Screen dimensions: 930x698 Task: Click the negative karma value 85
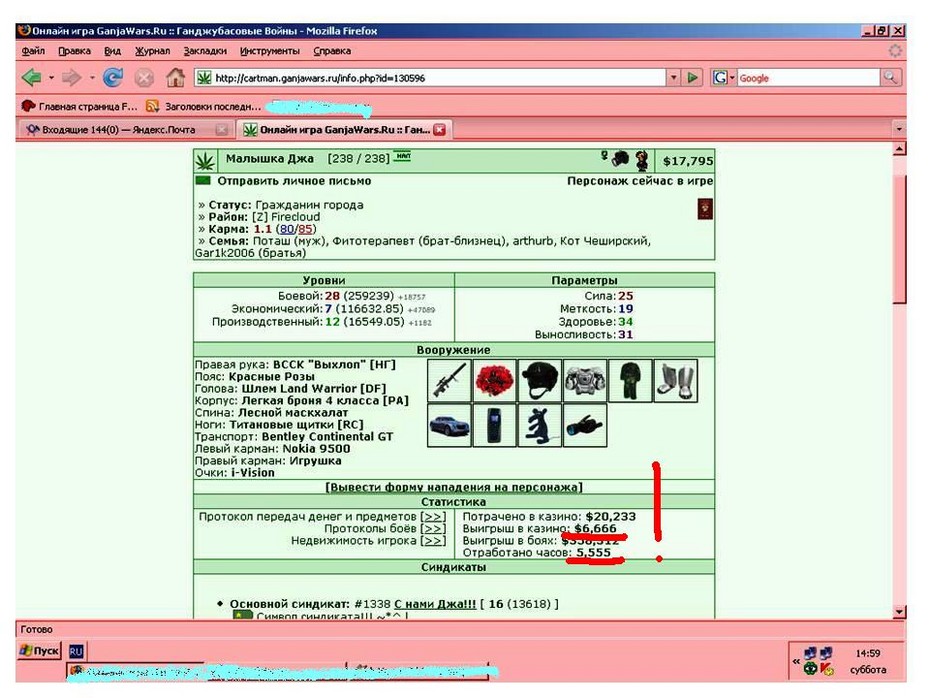coord(305,229)
